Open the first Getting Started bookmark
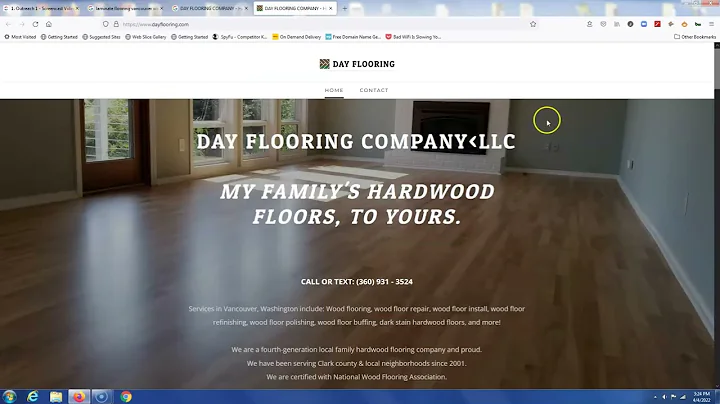 tap(59, 37)
